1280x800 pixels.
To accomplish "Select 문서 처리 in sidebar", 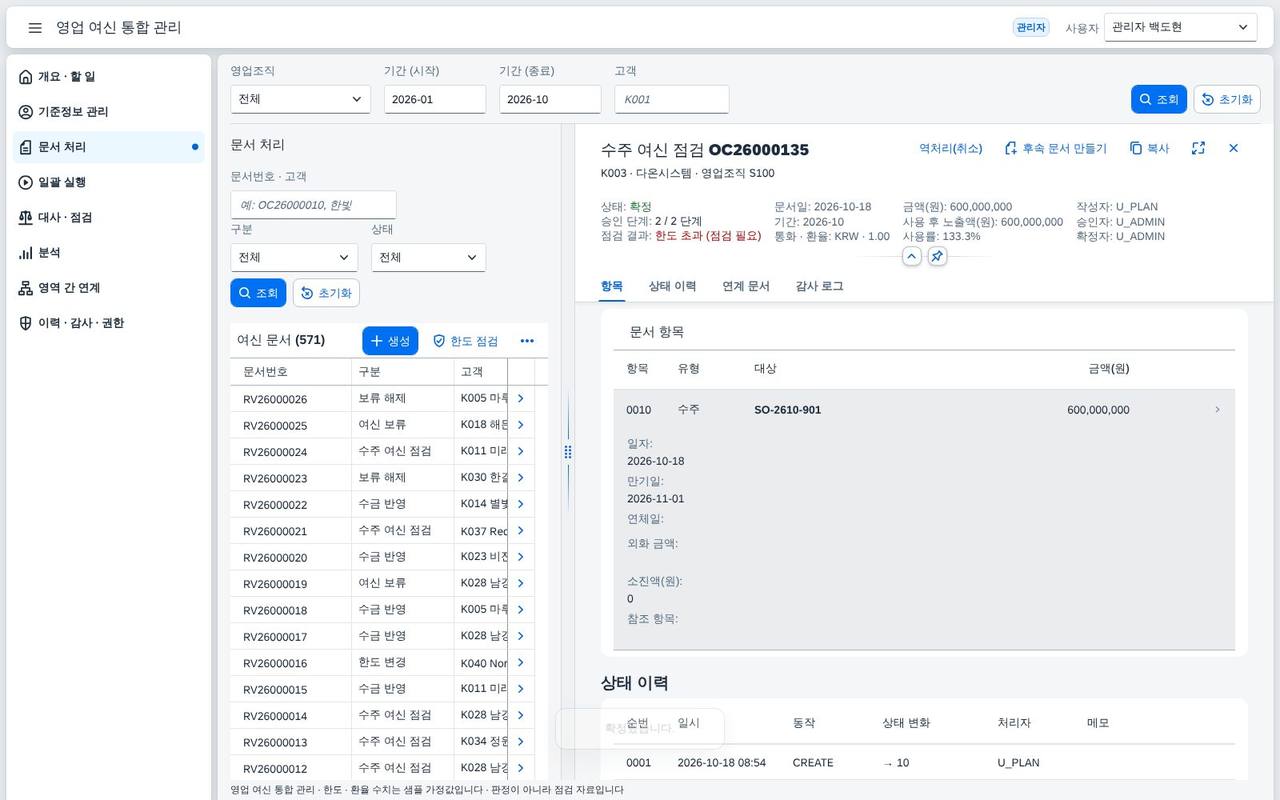I will point(108,147).
